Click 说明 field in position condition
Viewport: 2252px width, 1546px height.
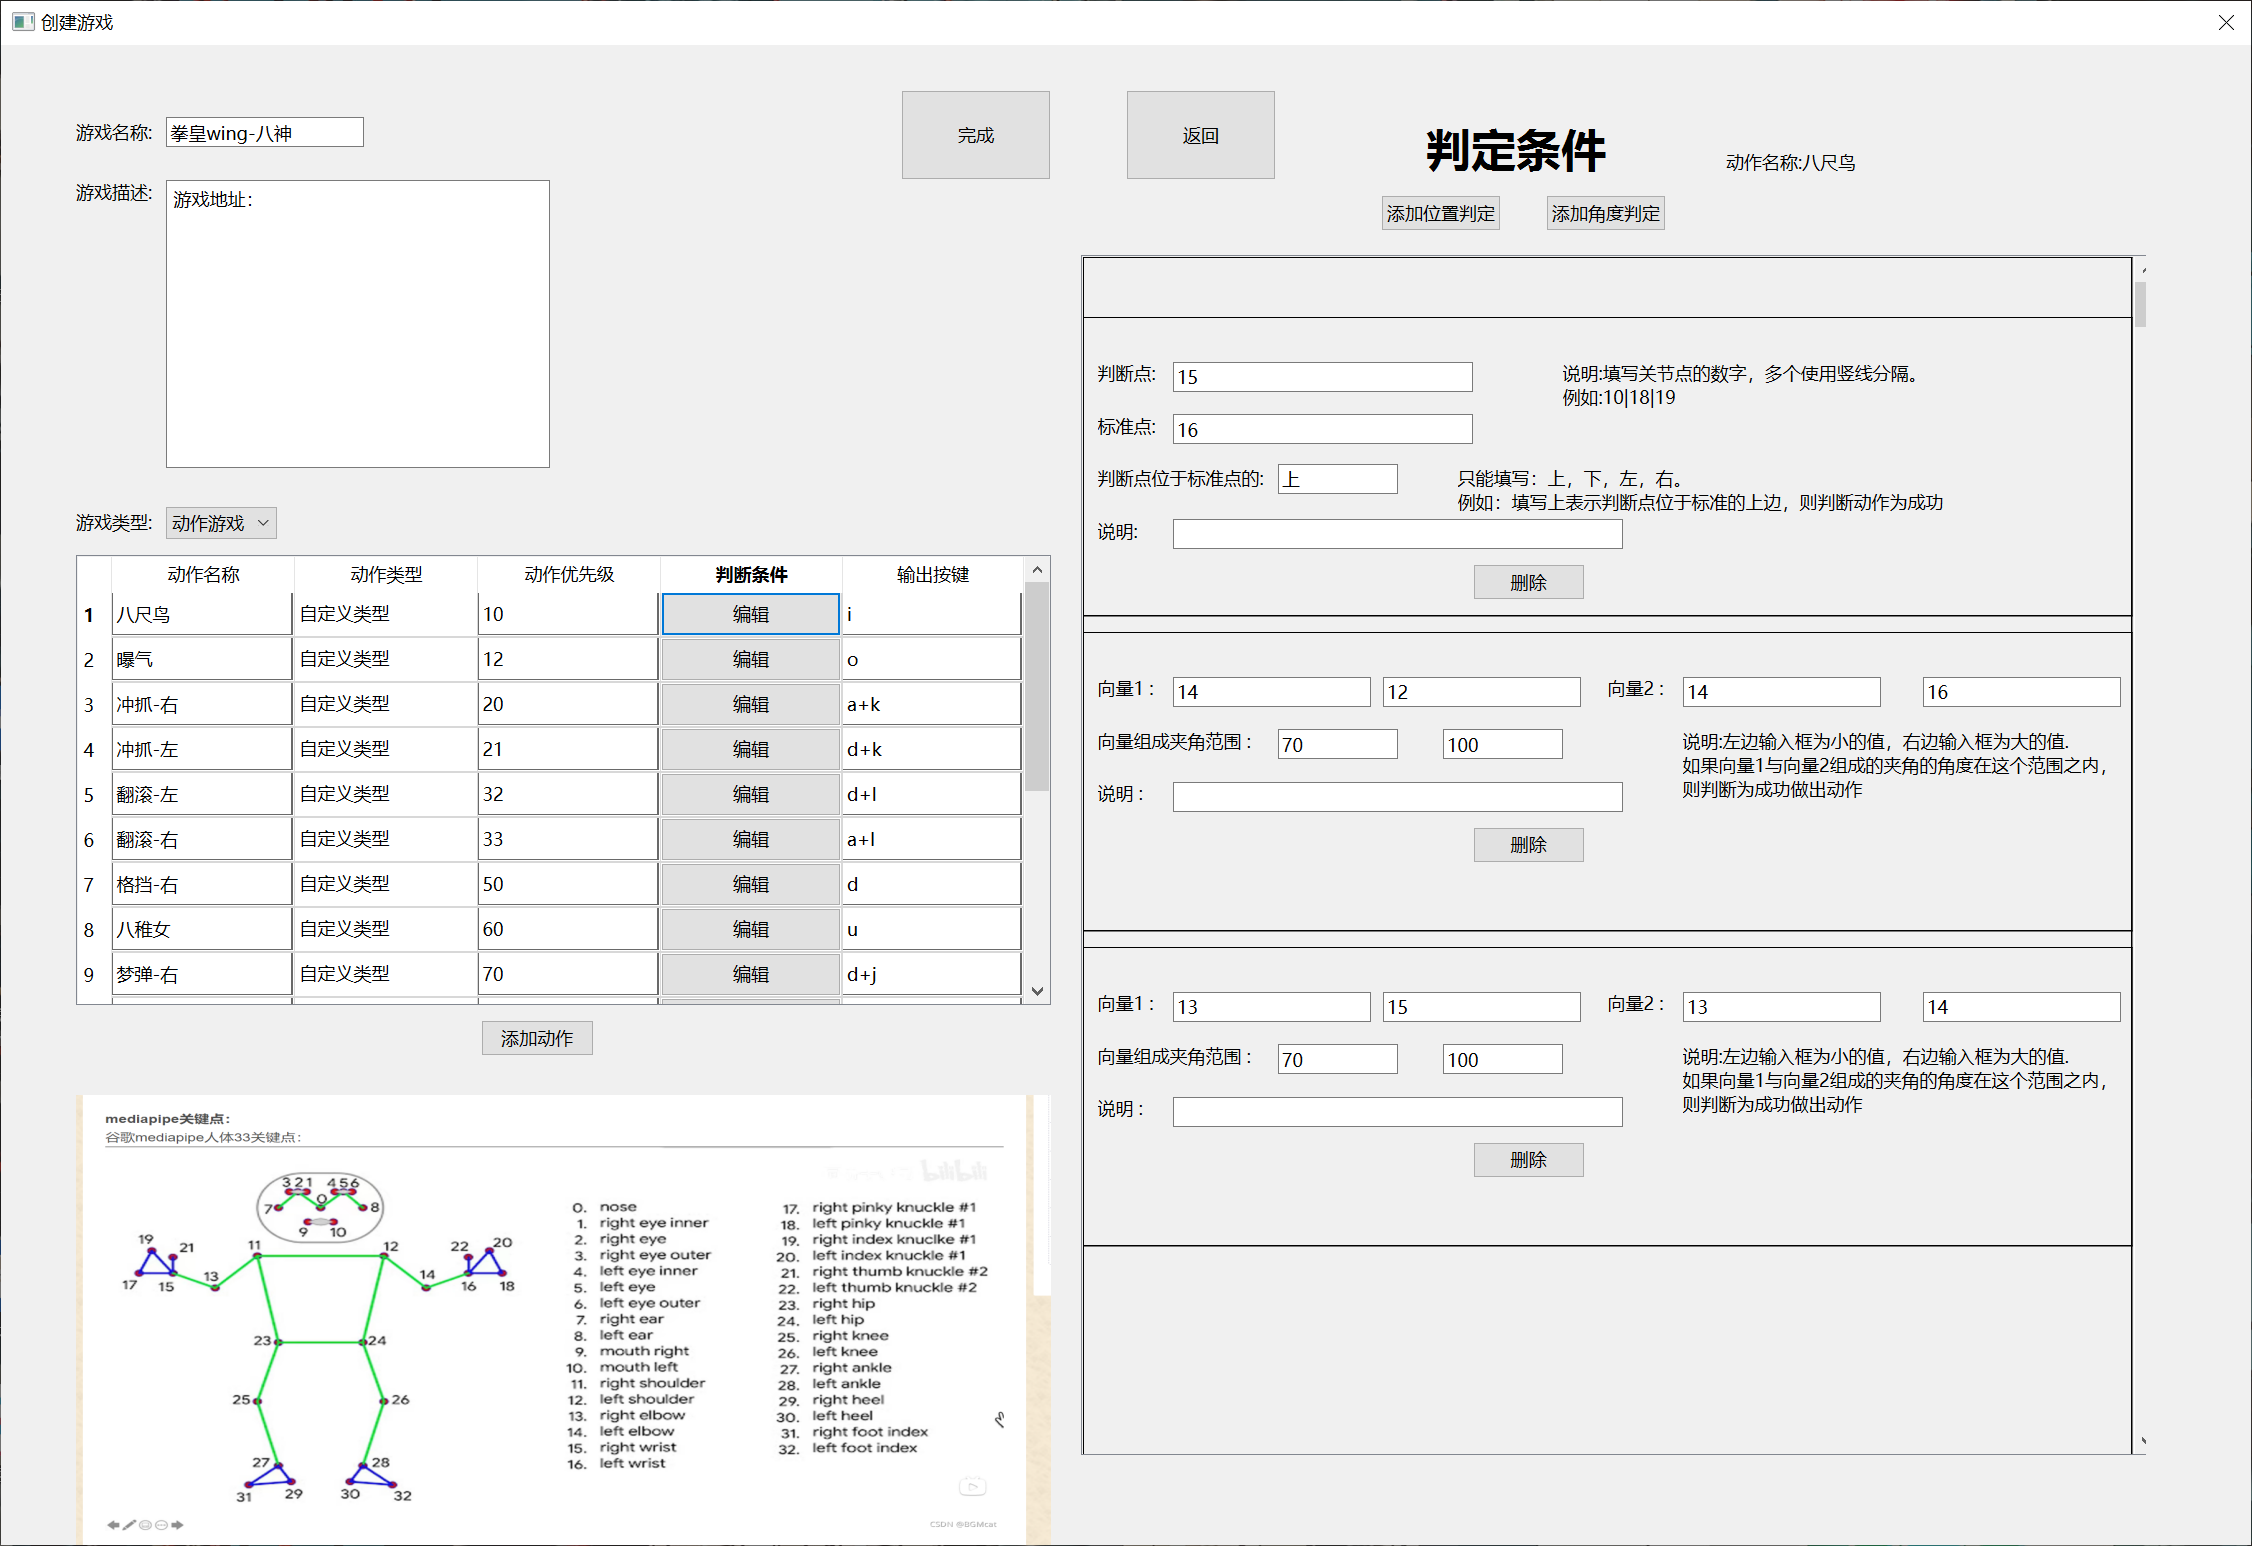1397,534
